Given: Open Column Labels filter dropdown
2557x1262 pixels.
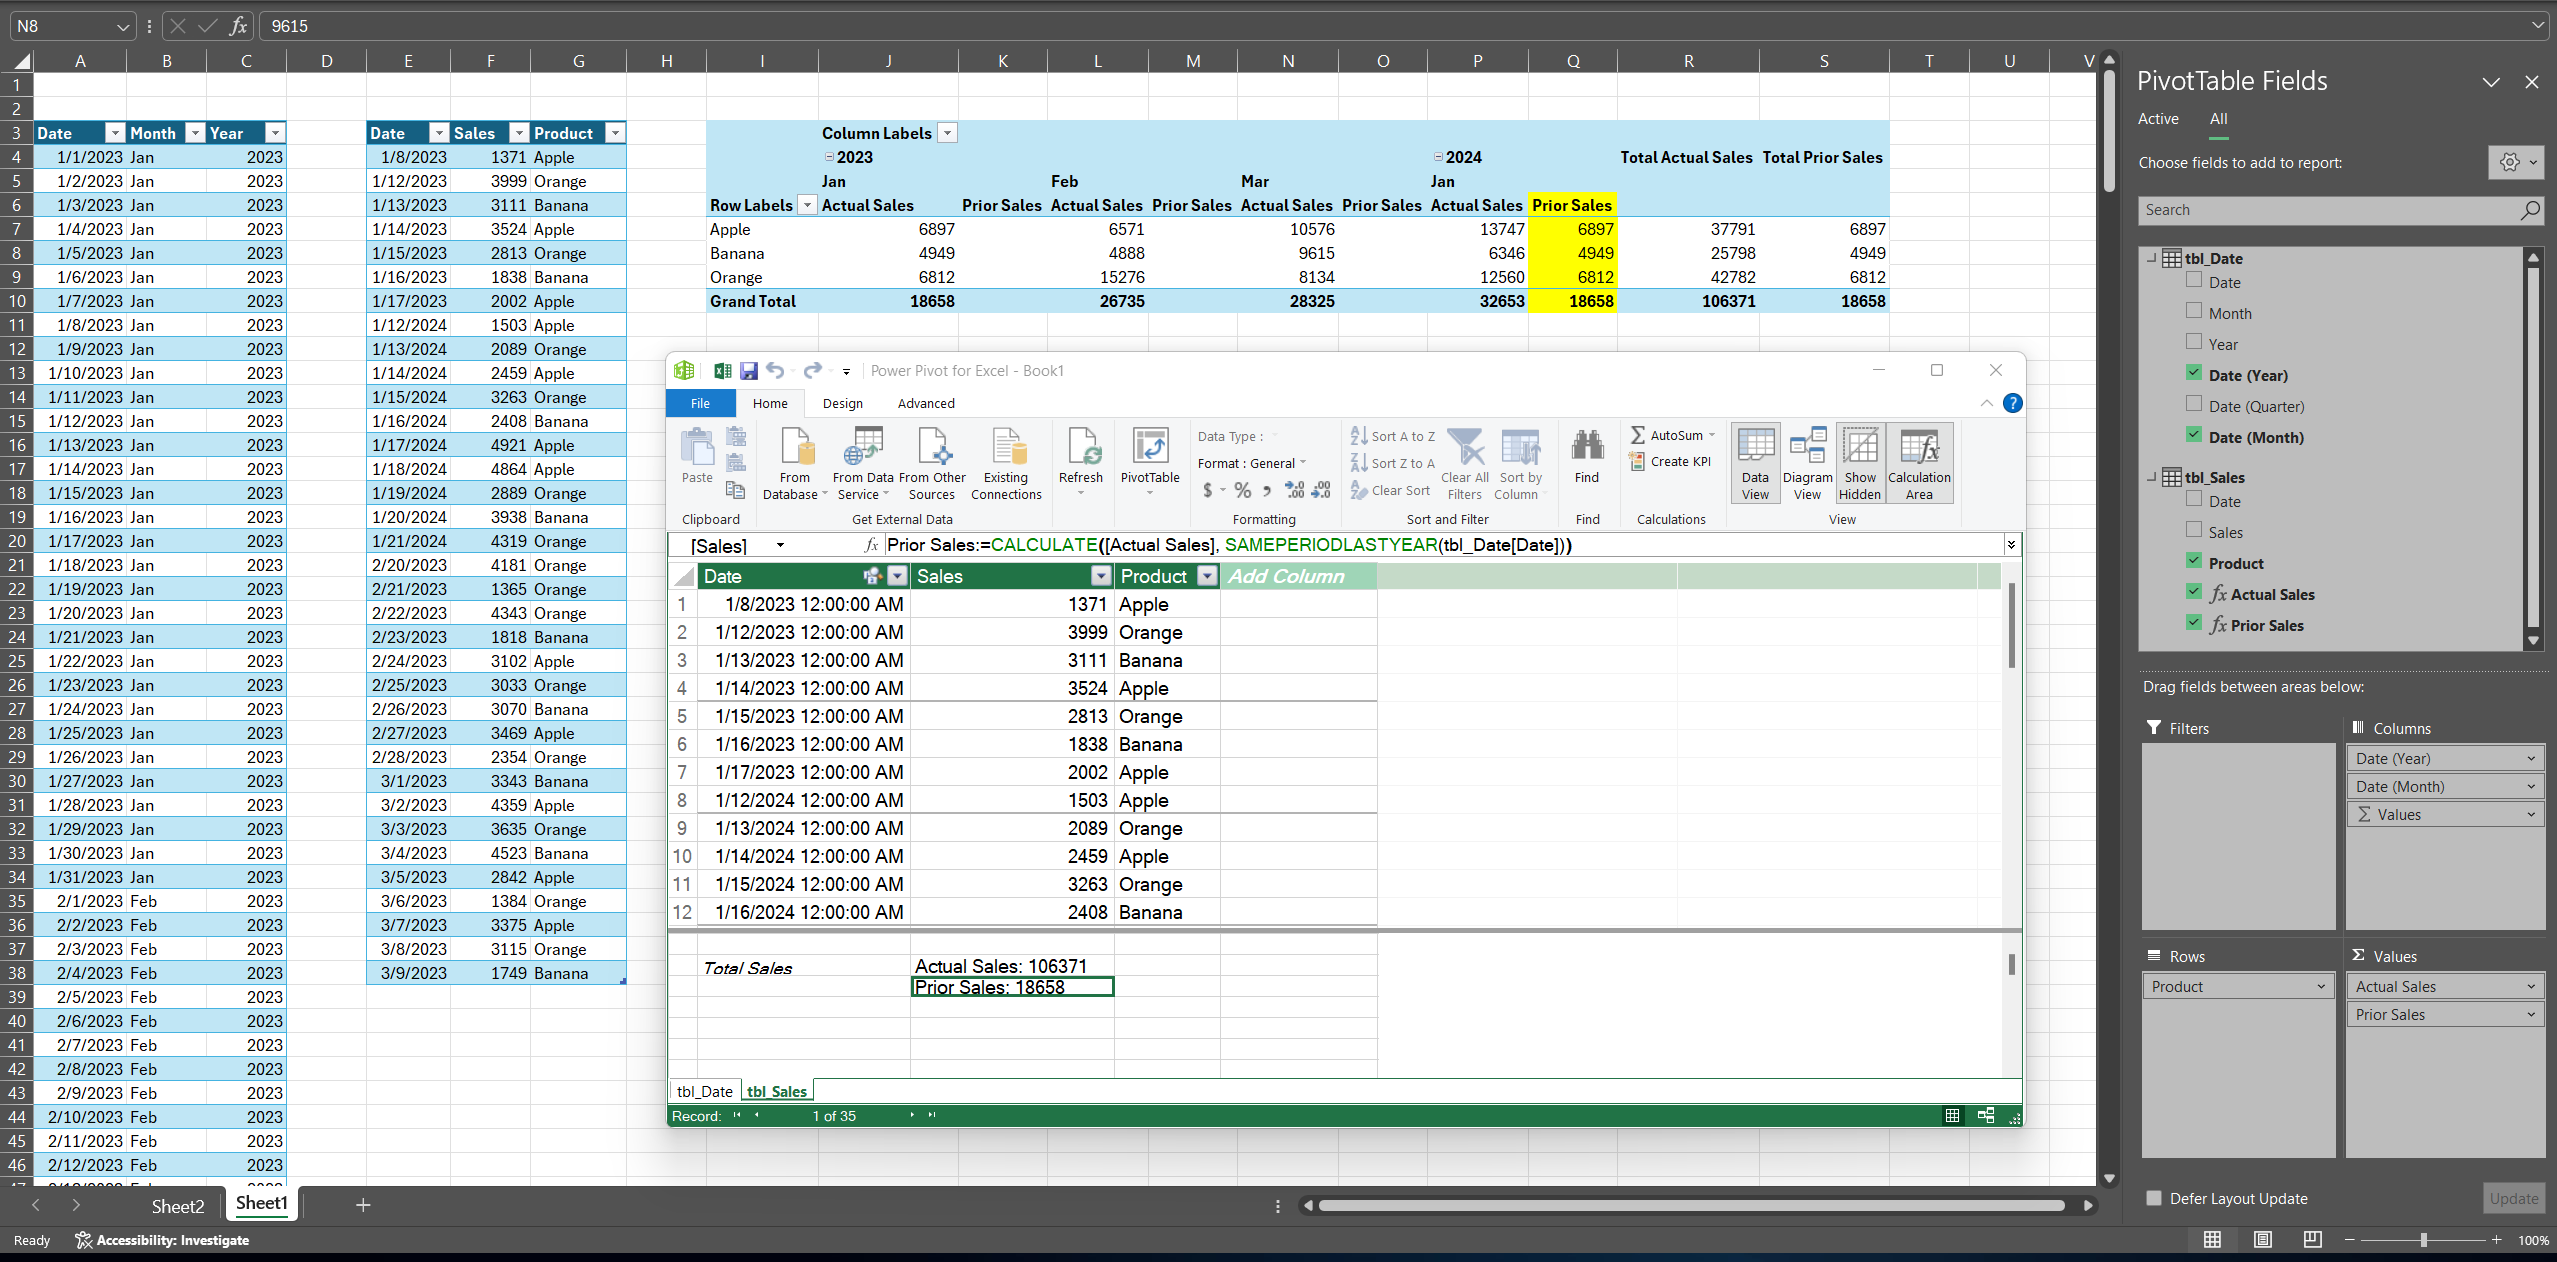Looking at the screenshot, I should click(947, 133).
